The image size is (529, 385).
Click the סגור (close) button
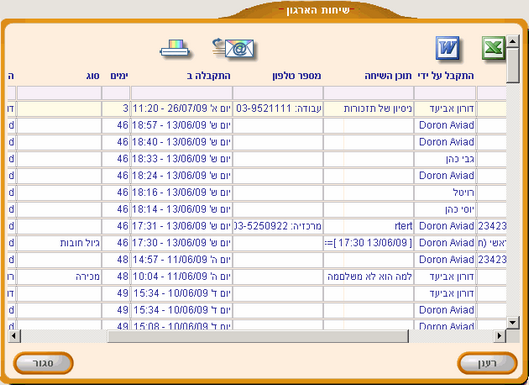coord(43,363)
